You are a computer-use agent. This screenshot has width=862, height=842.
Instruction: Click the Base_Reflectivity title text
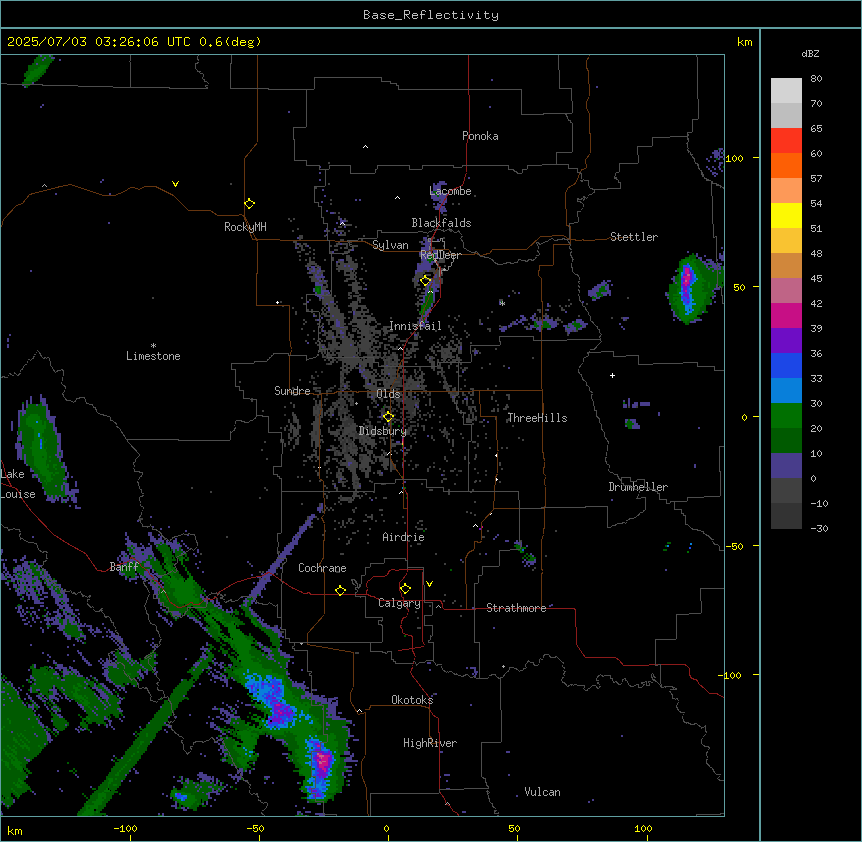[431, 15]
